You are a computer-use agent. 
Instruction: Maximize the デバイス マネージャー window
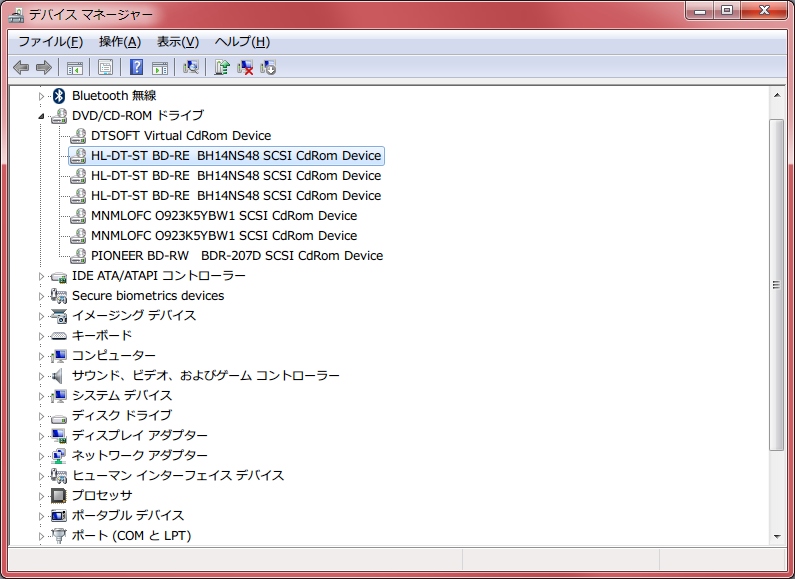pos(727,10)
